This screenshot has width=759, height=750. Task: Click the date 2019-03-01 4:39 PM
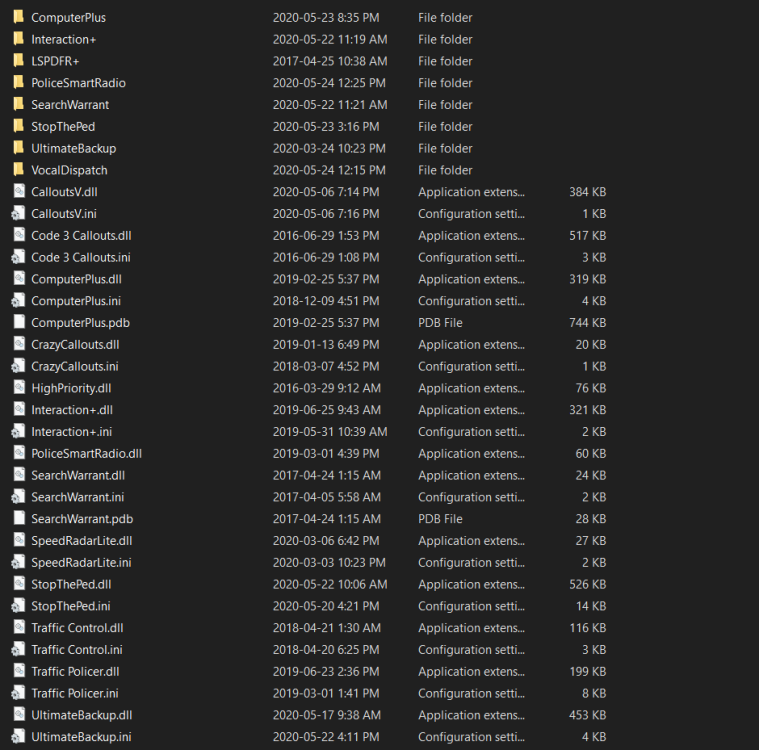(x=326, y=453)
